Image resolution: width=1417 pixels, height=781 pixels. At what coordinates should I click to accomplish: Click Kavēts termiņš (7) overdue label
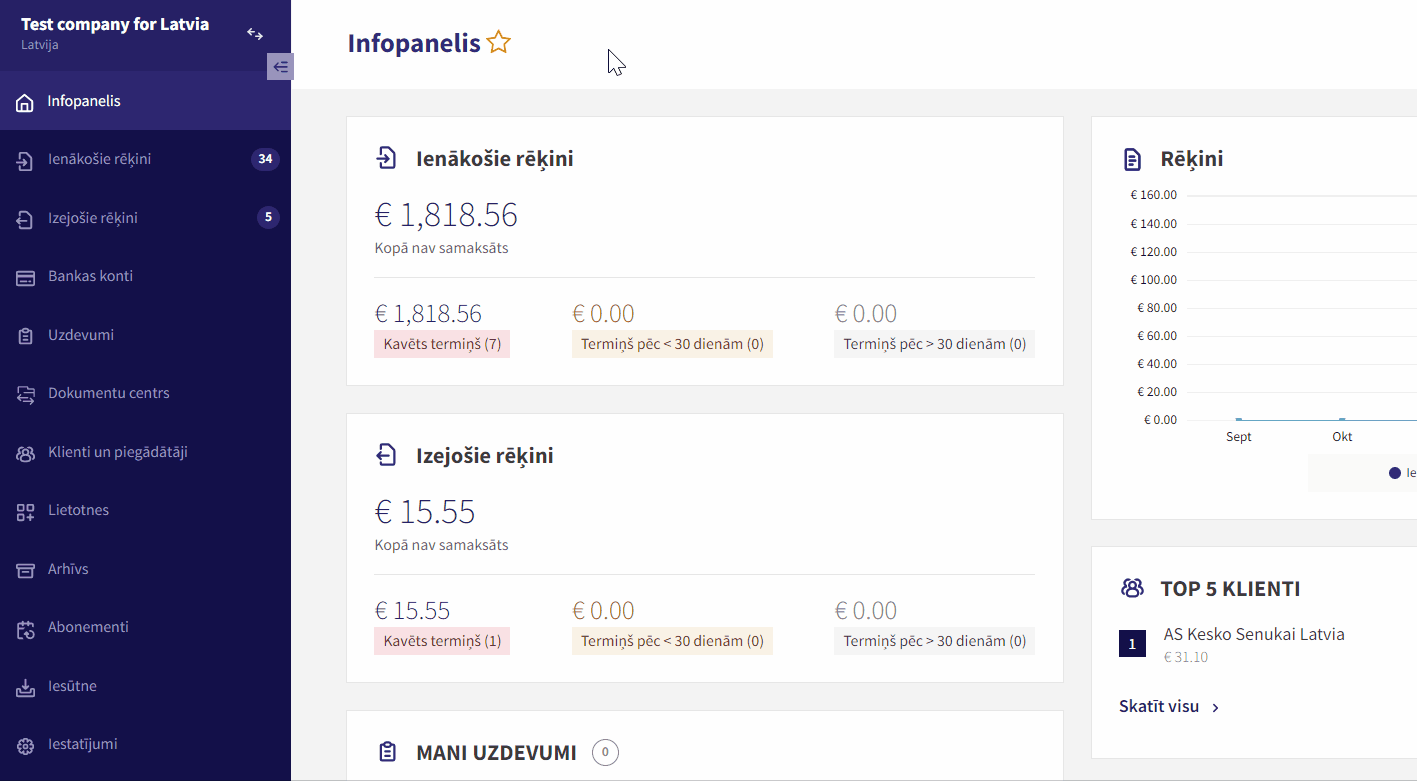coord(442,344)
